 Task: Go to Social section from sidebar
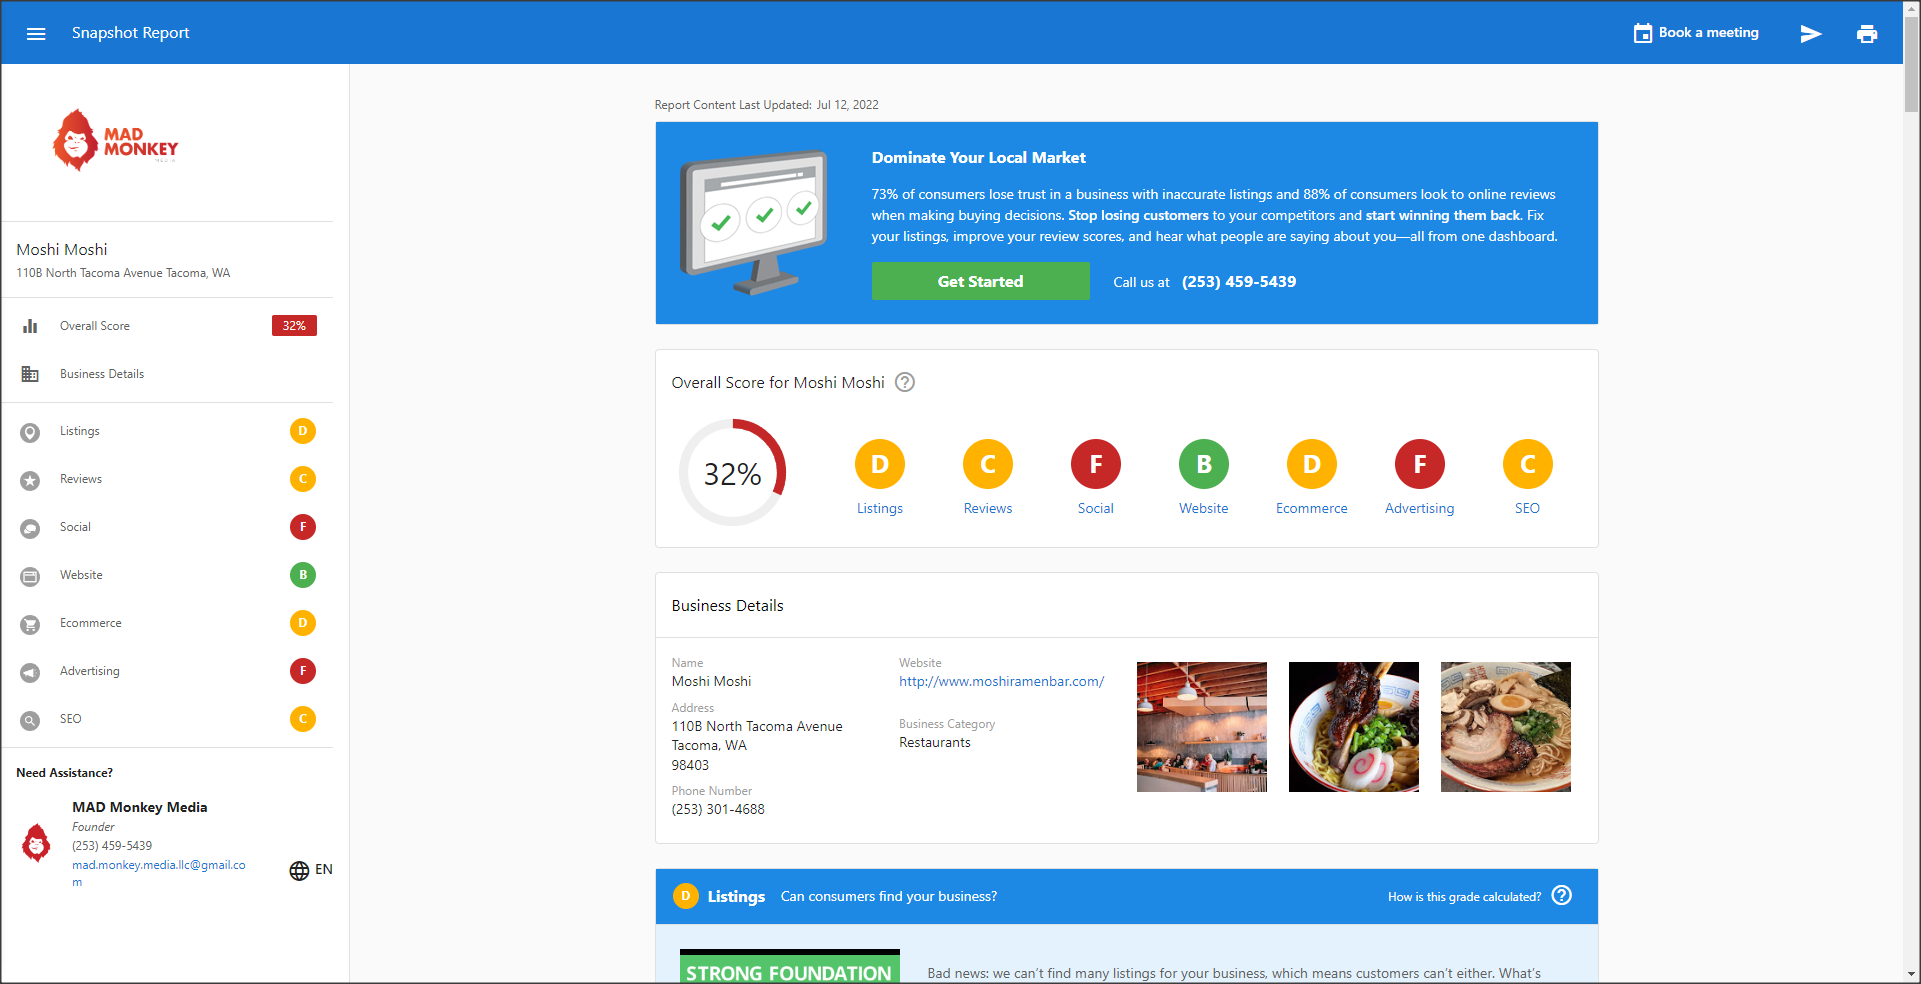tap(168, 527)
